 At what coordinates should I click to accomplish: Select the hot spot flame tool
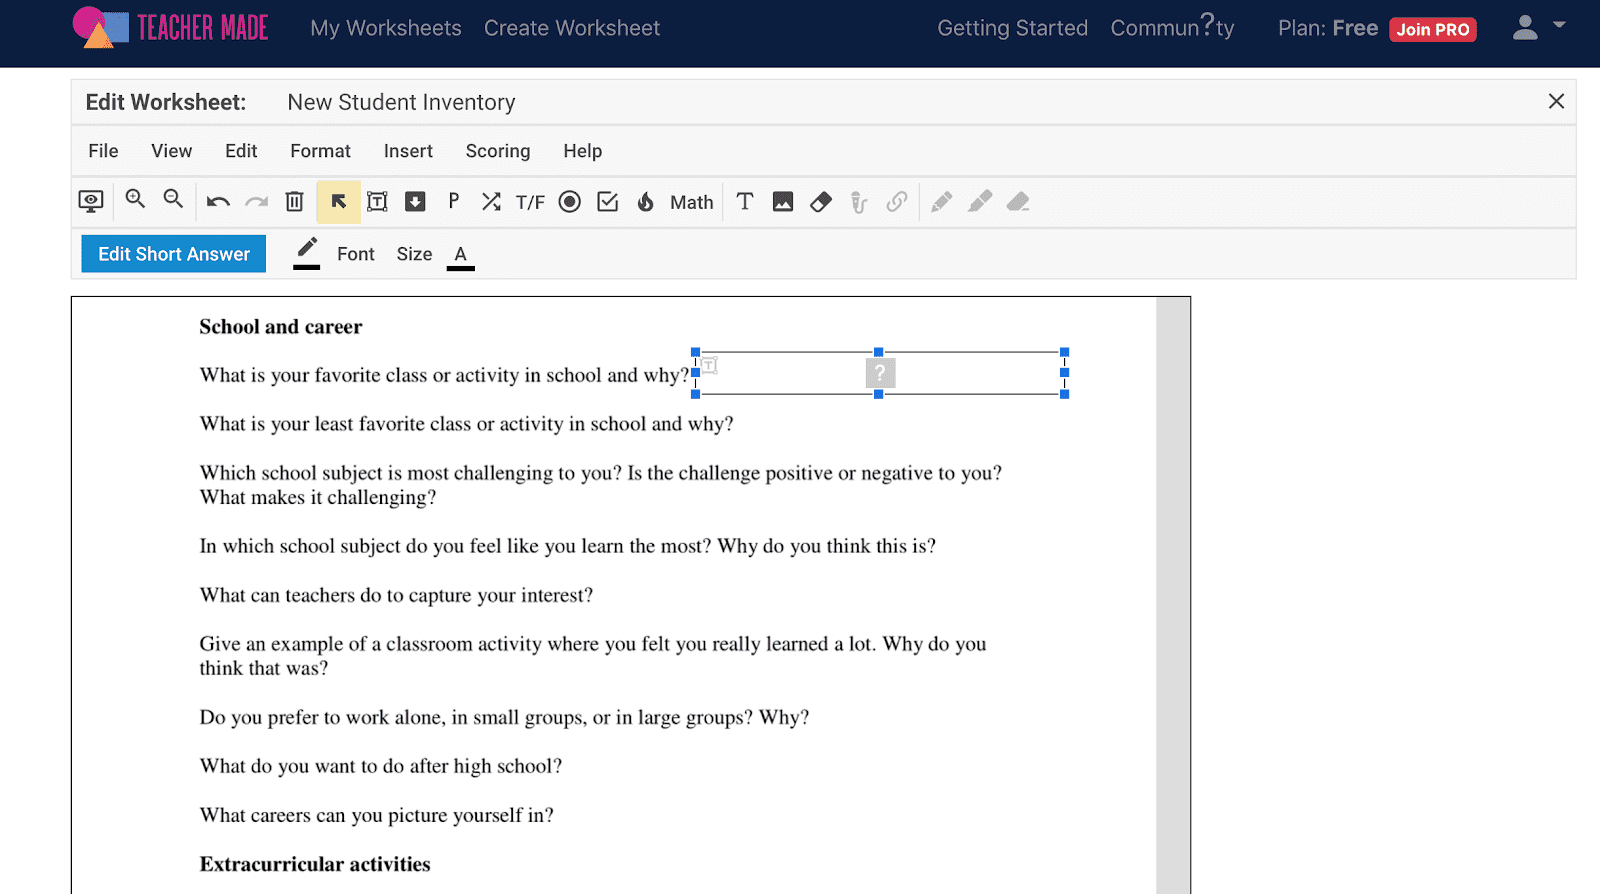[x=646, y=202]
